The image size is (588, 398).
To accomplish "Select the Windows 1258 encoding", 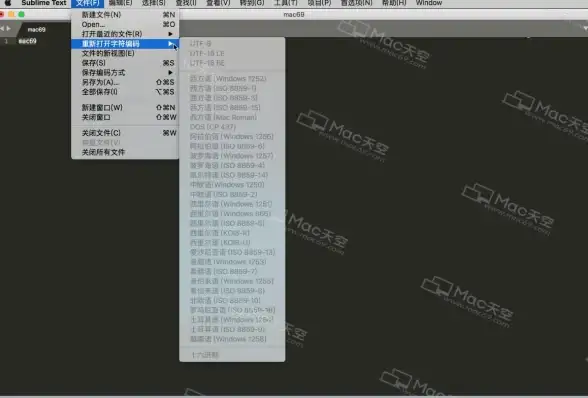I will pyautogui.click(x=232, y=339).
